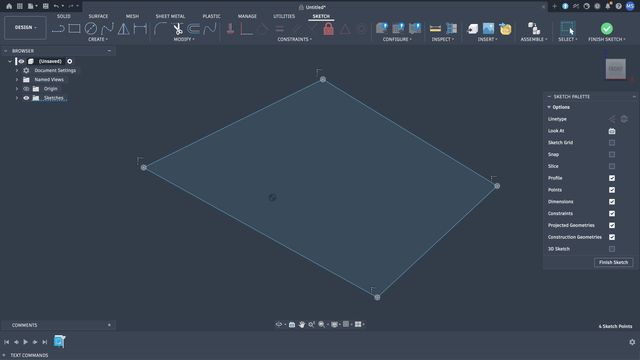Screen dimensions: 640x360
Task: Open the Help question mark
Action: pyautogui.click(x=619, y=6)
